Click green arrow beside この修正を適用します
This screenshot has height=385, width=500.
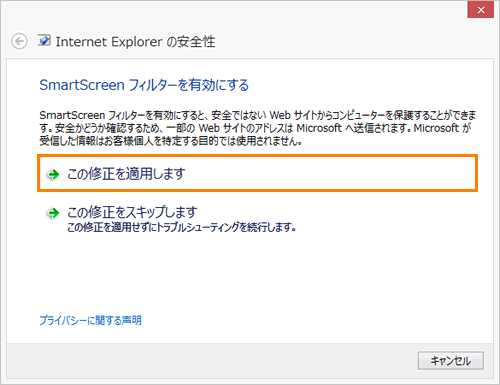(x=53, y=174)
